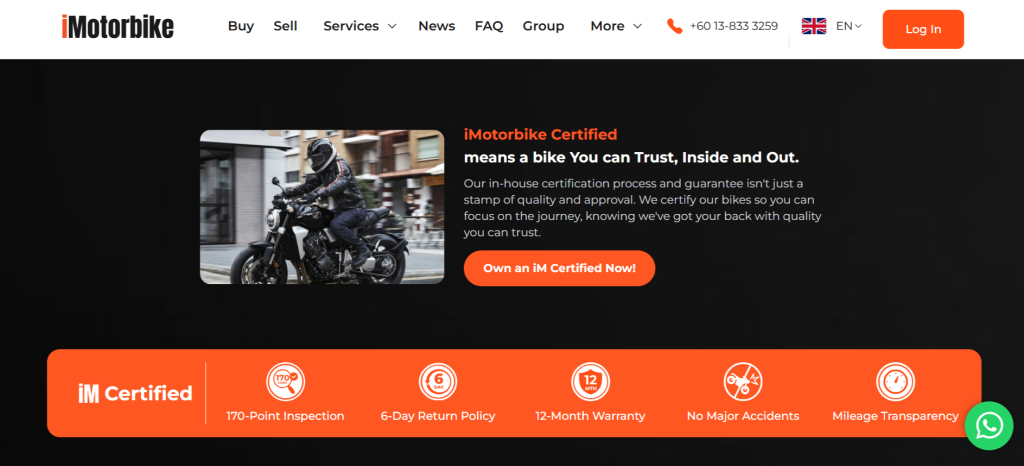
Task: Open the Buy menu item
Action: click(x=240, y=26)
